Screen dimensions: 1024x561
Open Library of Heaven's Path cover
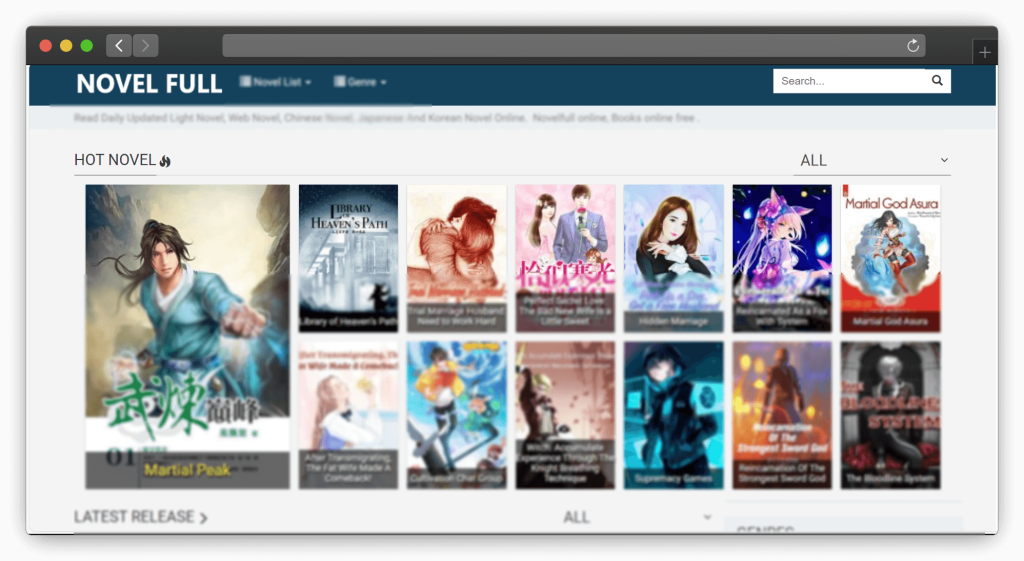click(348, 257)
